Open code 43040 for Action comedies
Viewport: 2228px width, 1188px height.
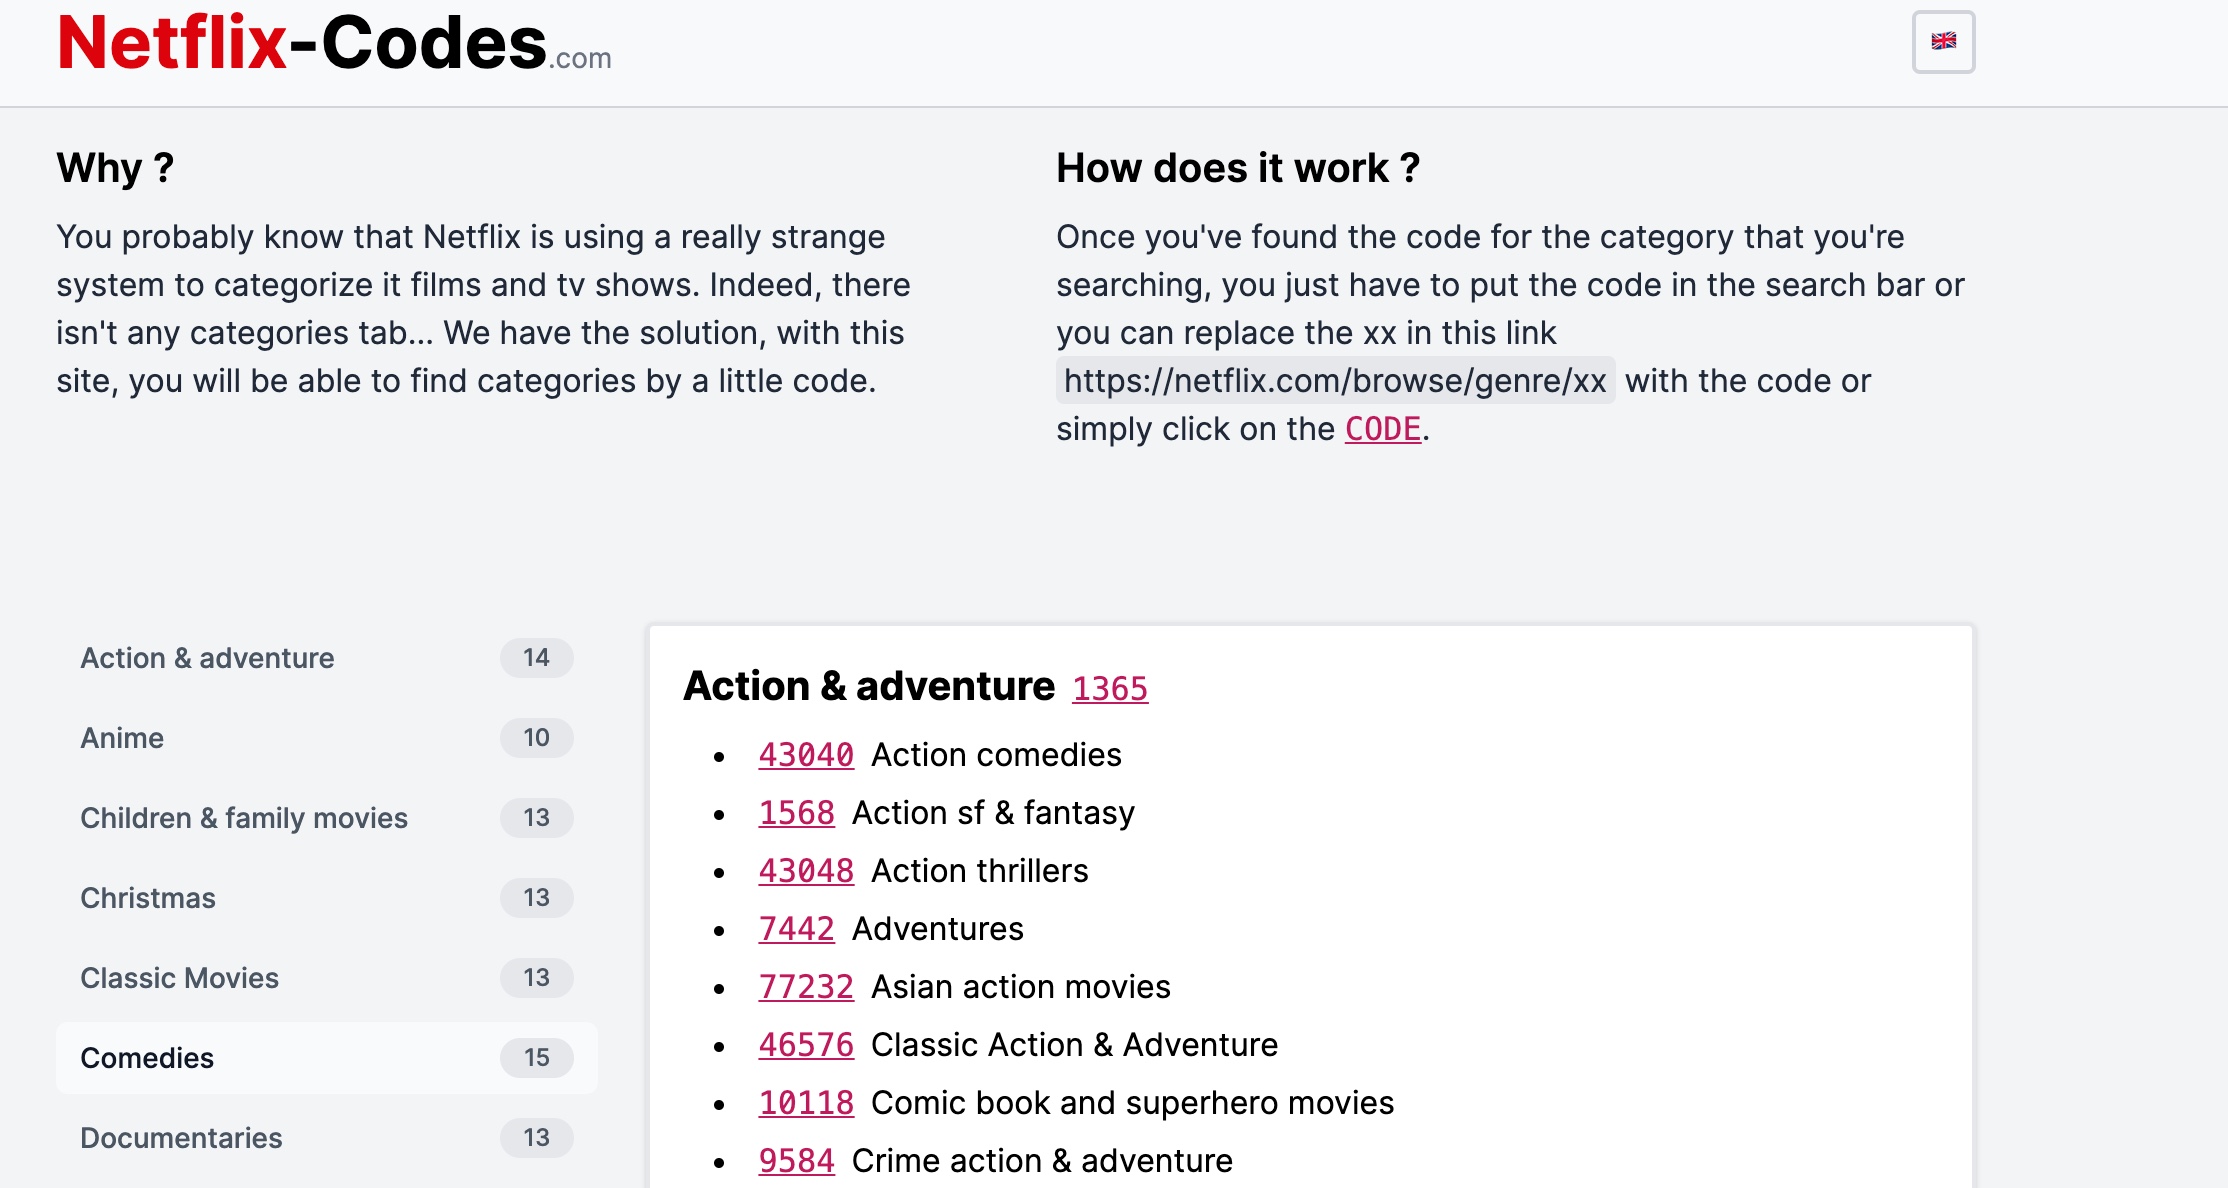pos(805,755)
